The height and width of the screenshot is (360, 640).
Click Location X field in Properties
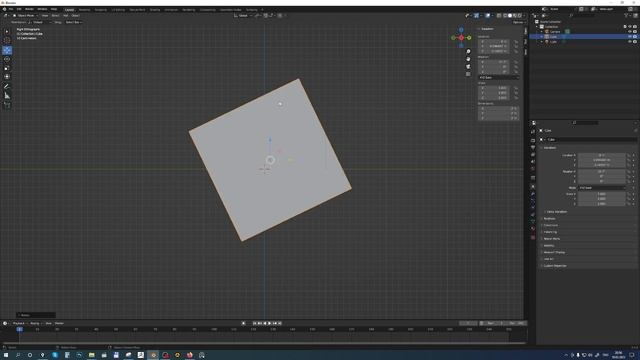602,155
